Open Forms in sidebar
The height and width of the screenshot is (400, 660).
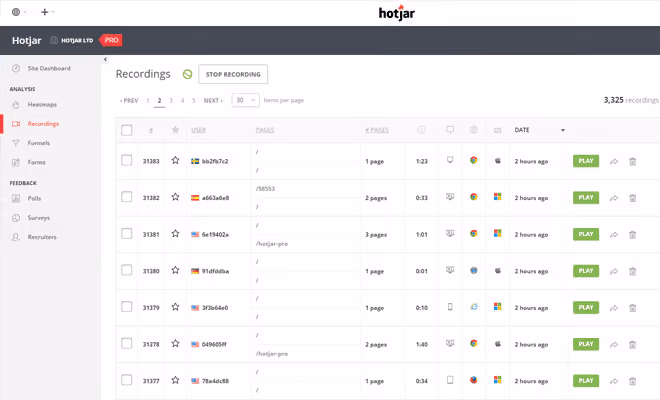(x=37, y=162)
